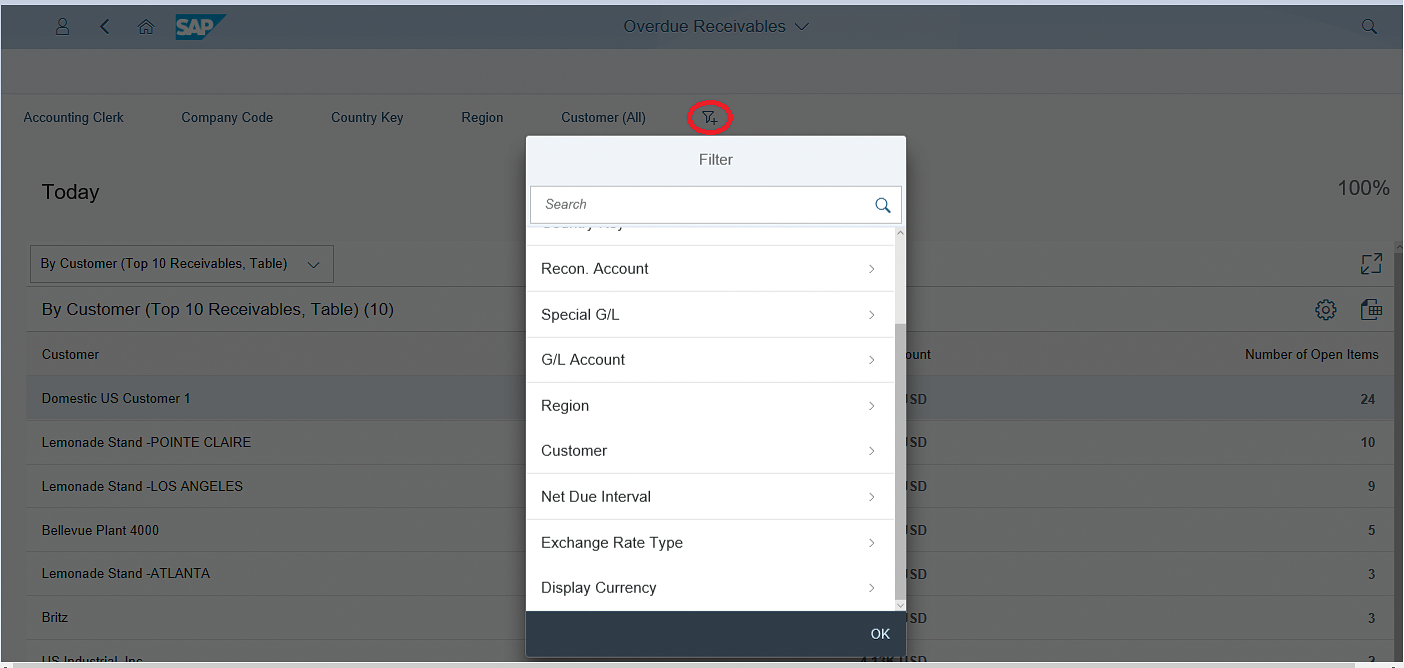Click the scrollbar down arrow in Filter list
The width and height of the screenshot is (1404, 668).
(x=900, y=604)
